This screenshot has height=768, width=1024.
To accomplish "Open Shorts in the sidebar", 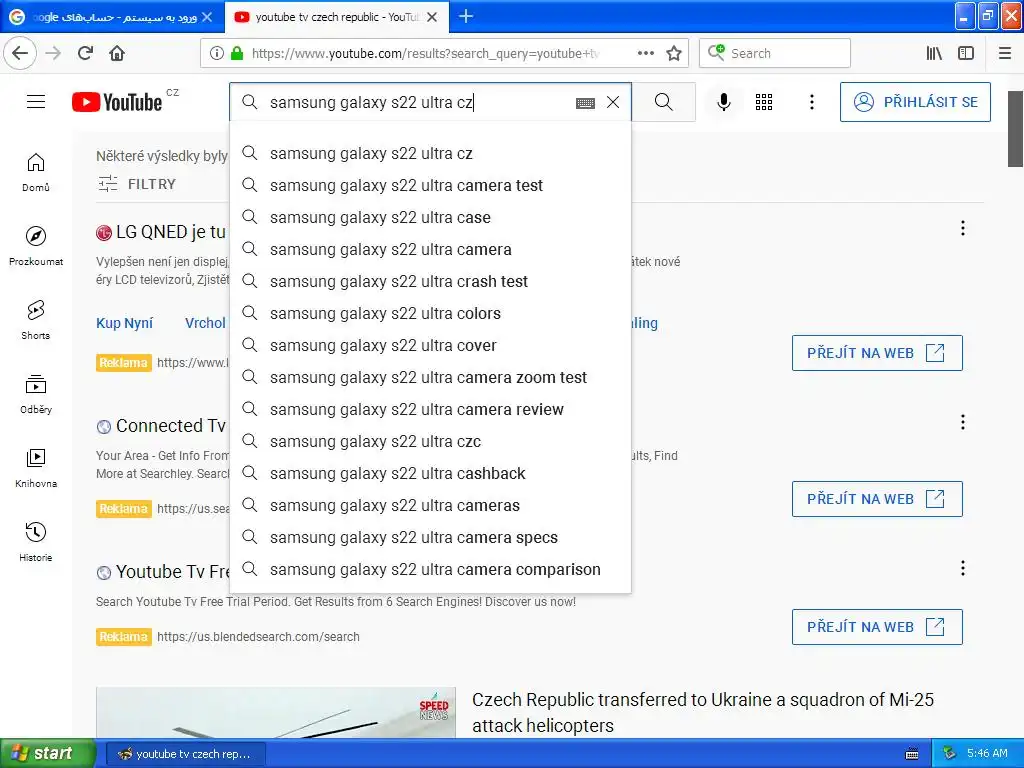I will 36,320.
